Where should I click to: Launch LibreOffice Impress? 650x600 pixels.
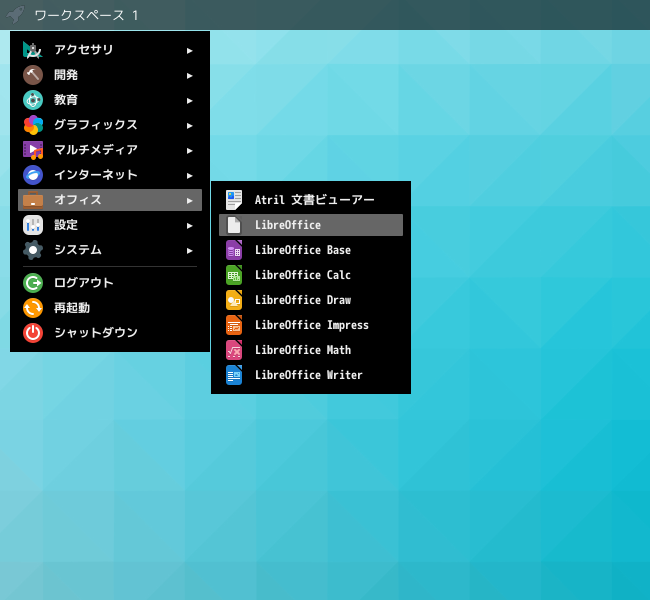point(311,325)
